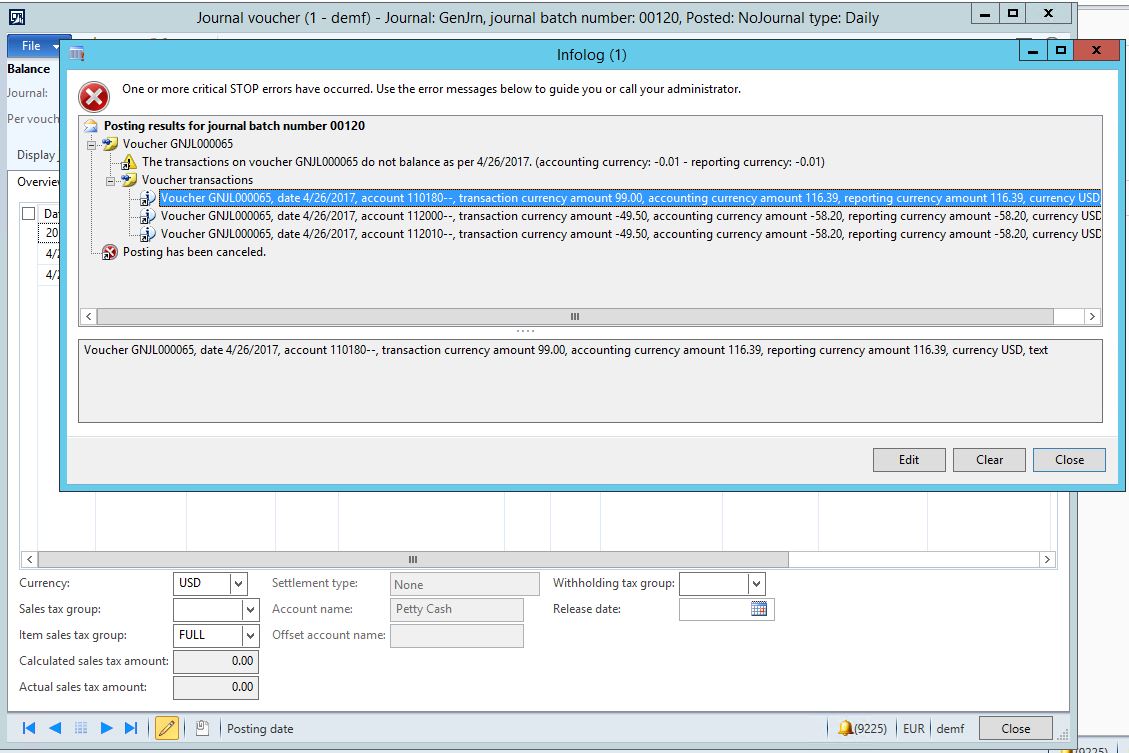Collapse the Voucher transactions node
Image resolution: width=1129 pixels, height=753 pixels.
click(112, 180)
